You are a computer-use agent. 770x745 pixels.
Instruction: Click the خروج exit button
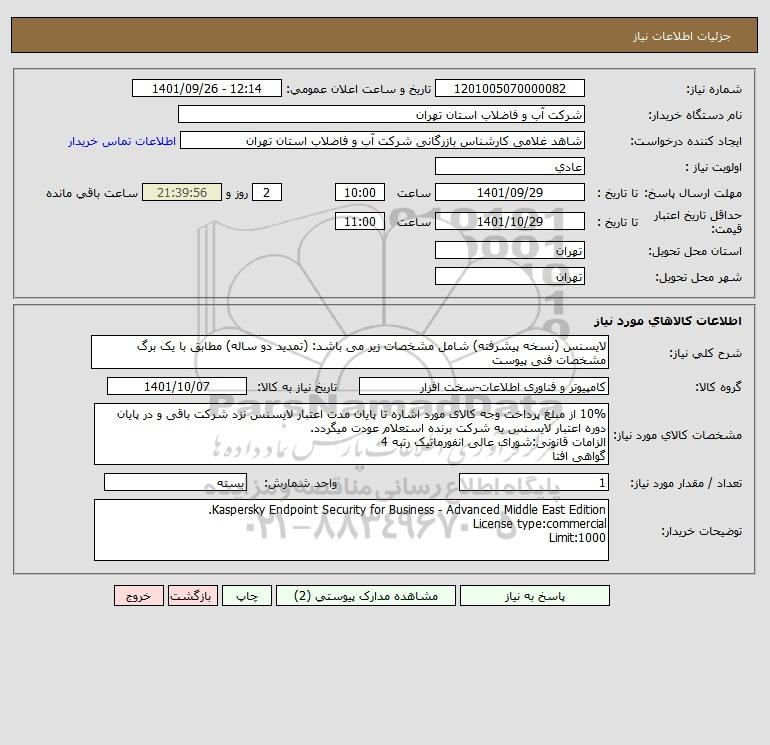coord(138,596)
